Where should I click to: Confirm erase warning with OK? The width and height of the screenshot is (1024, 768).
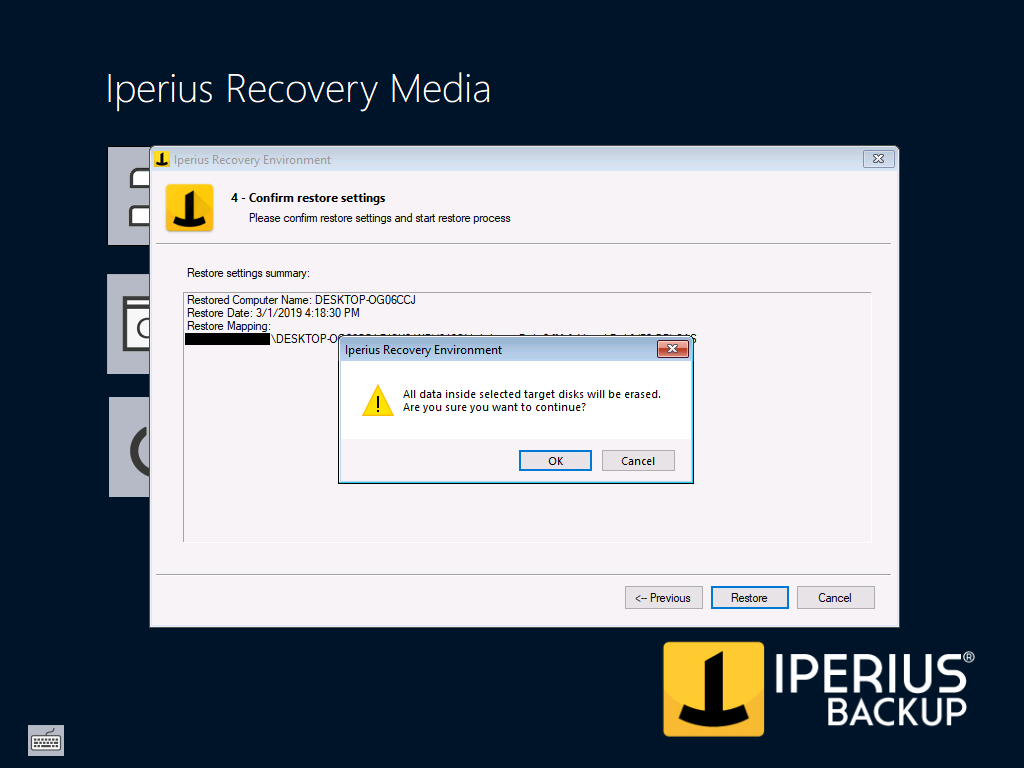tap(555, 460)
